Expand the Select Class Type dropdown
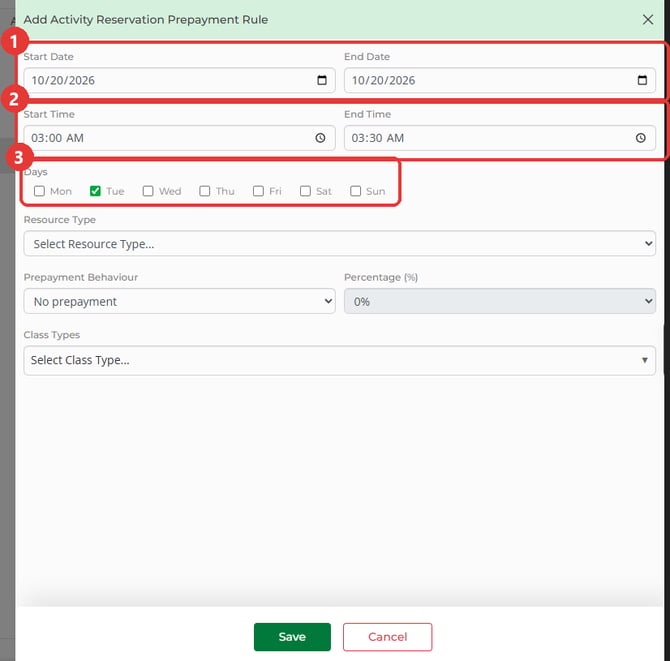The width and height of the screenshot is (670, 661). 340,360
